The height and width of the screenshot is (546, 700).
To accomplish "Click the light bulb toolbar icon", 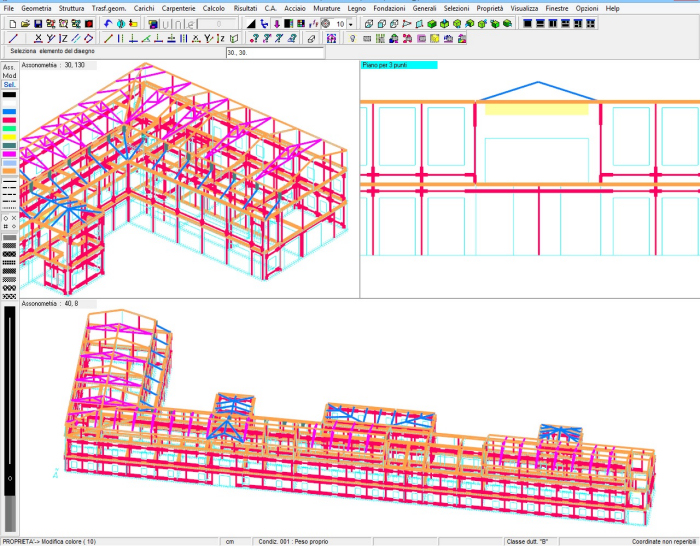I will coord(352,38).
